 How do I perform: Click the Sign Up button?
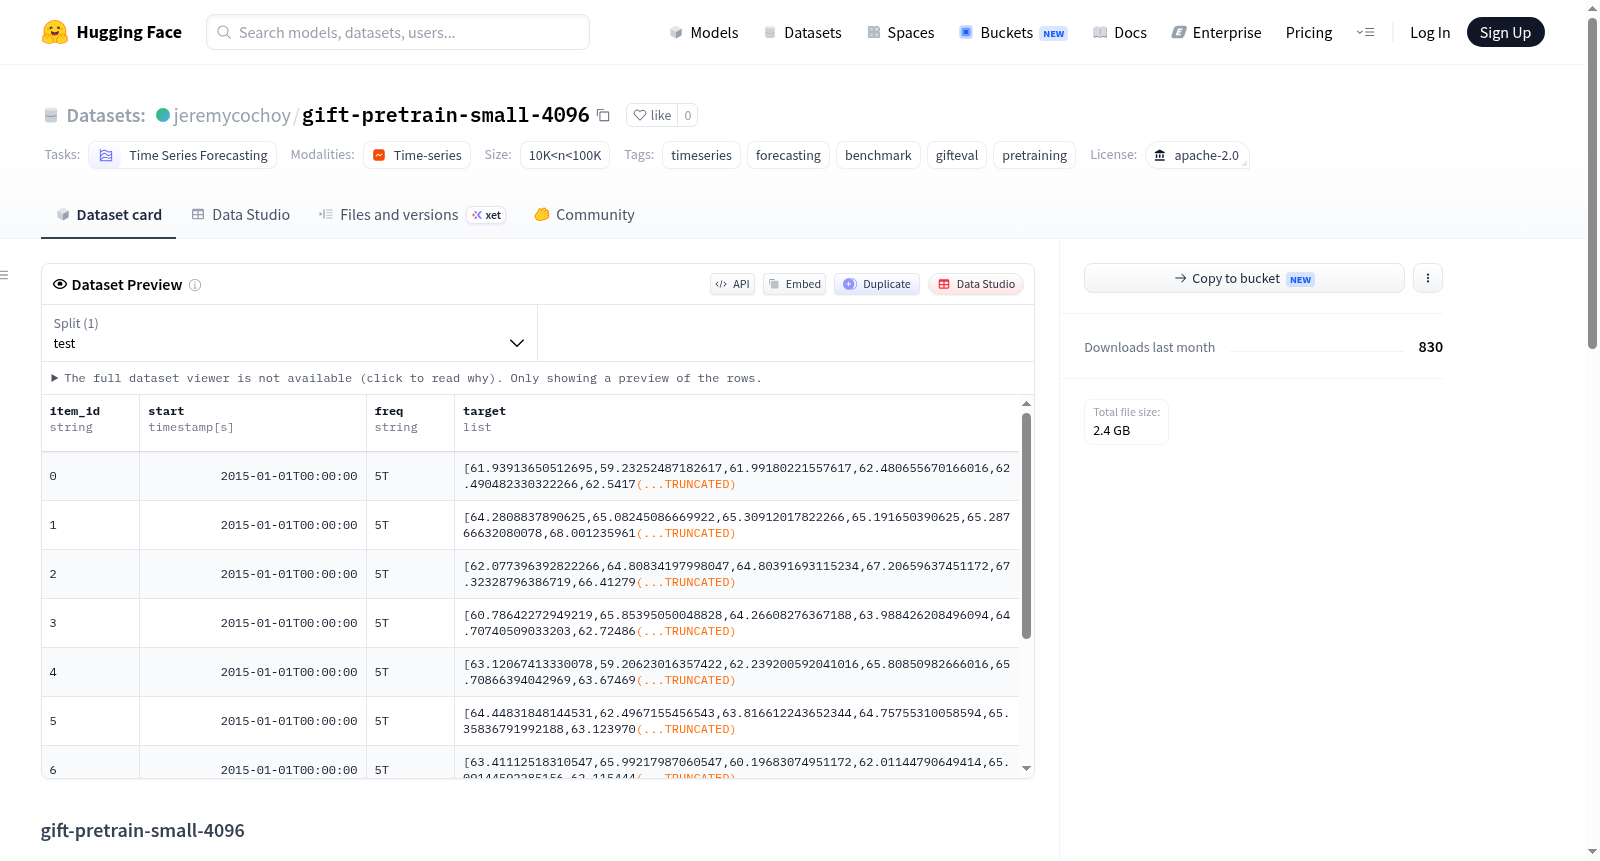click(x=1506, y=32)
